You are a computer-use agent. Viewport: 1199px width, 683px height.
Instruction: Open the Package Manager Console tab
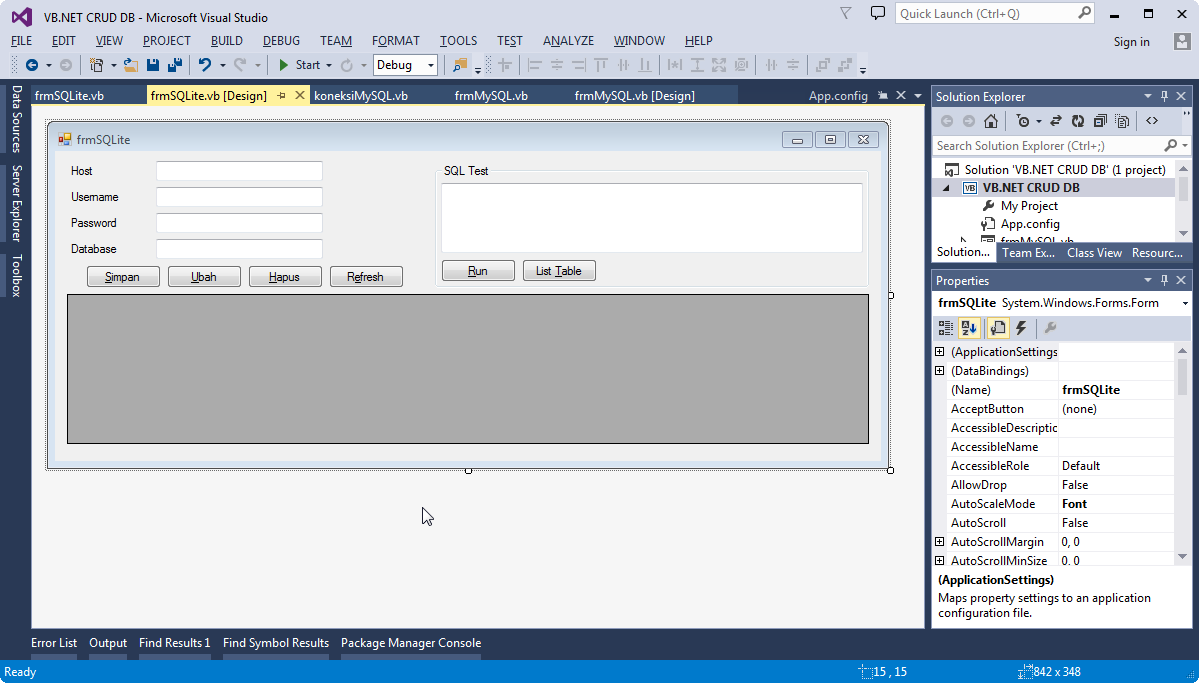tap(411, 643)
